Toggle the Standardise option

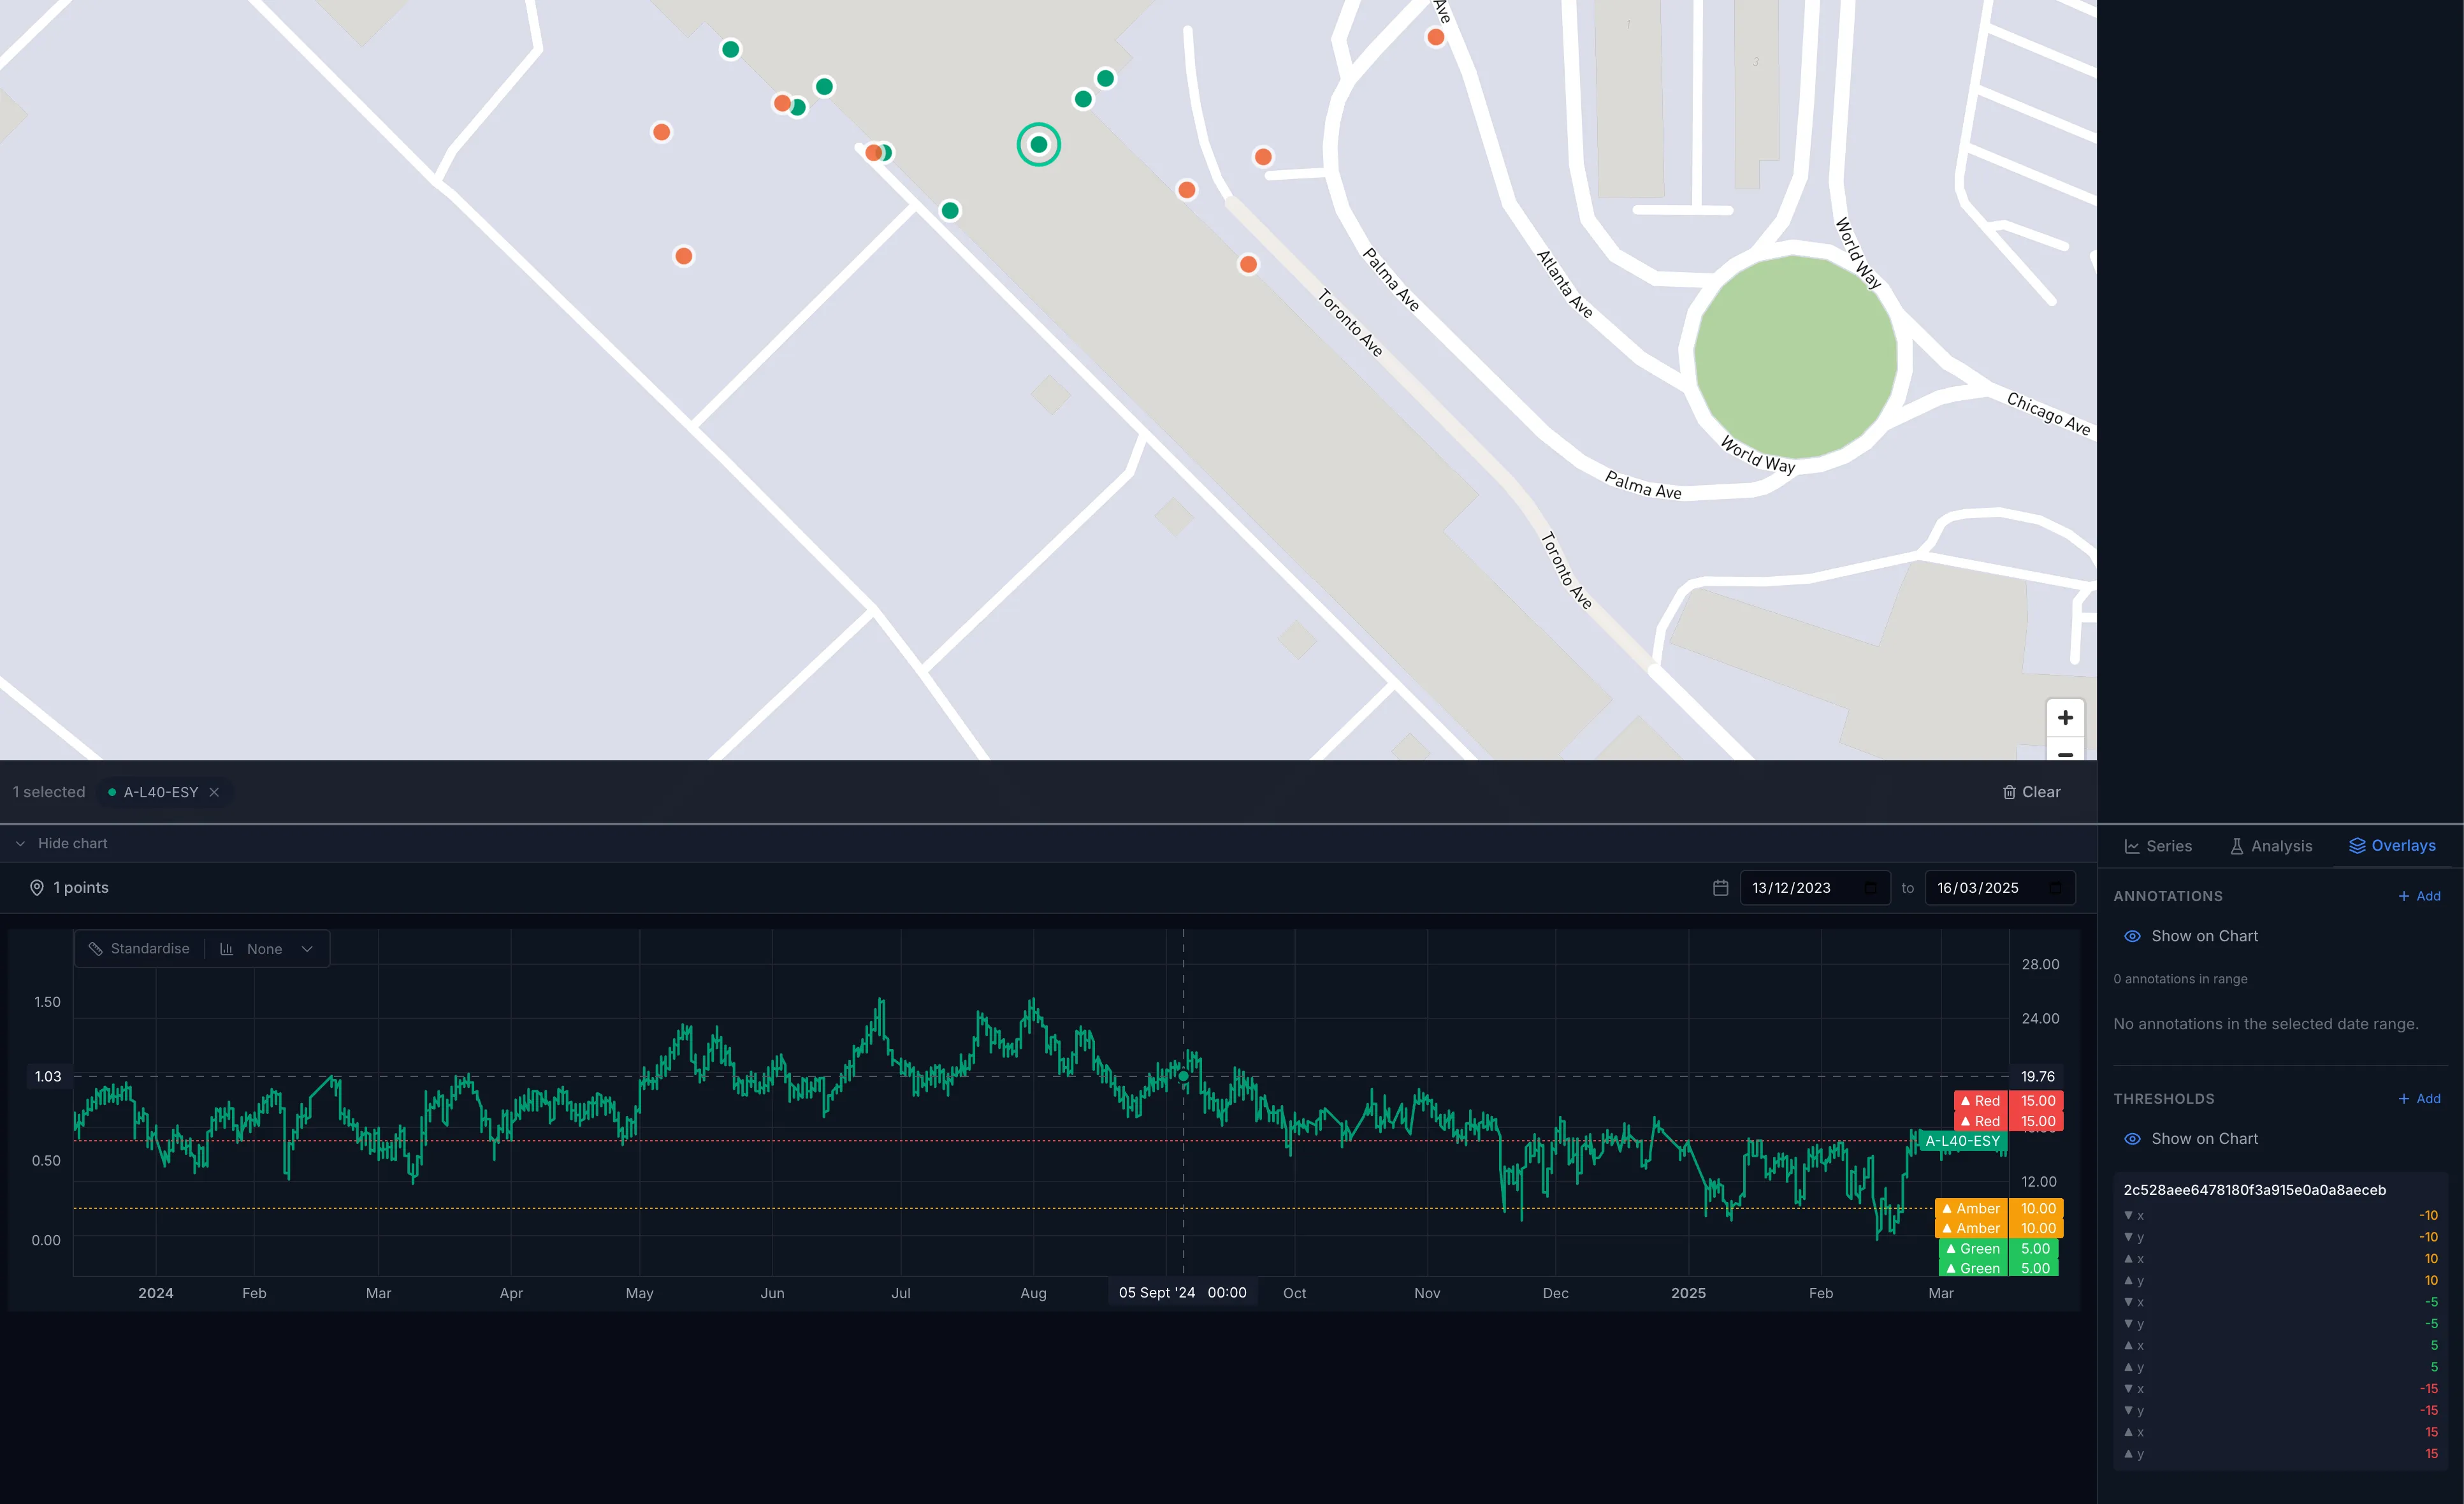point(139,949)
